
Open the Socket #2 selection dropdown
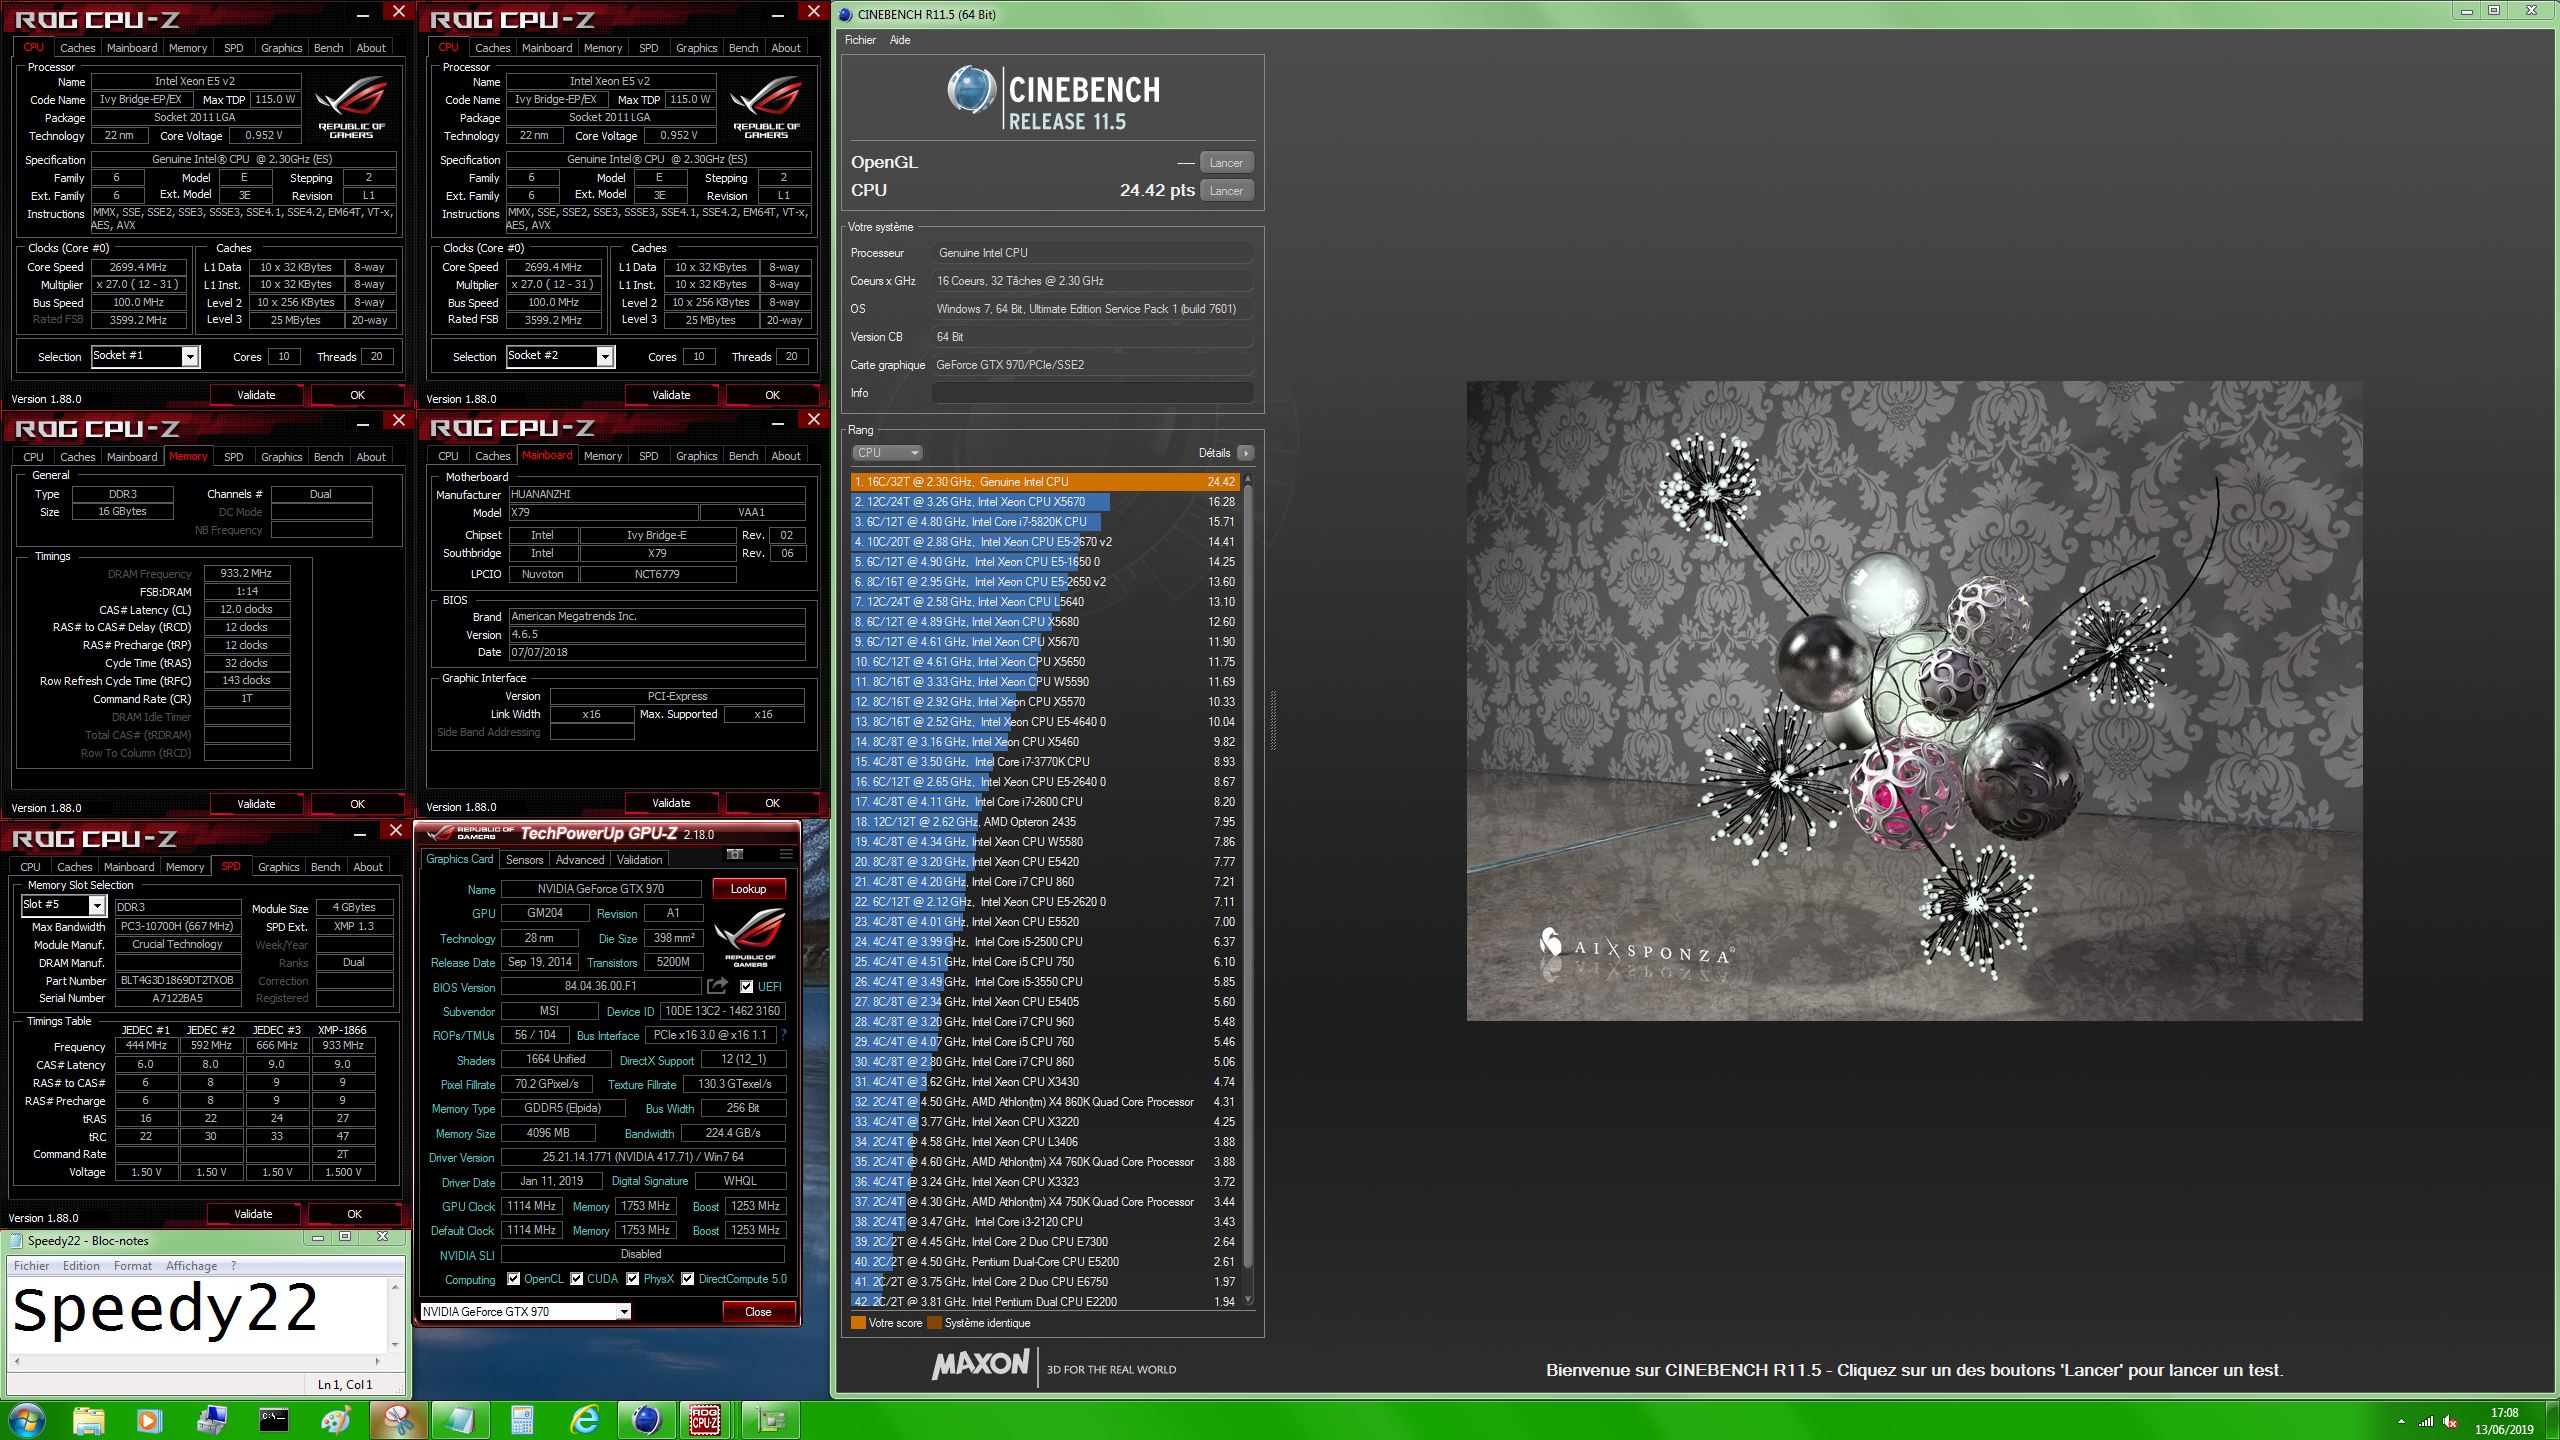[604, 356]
